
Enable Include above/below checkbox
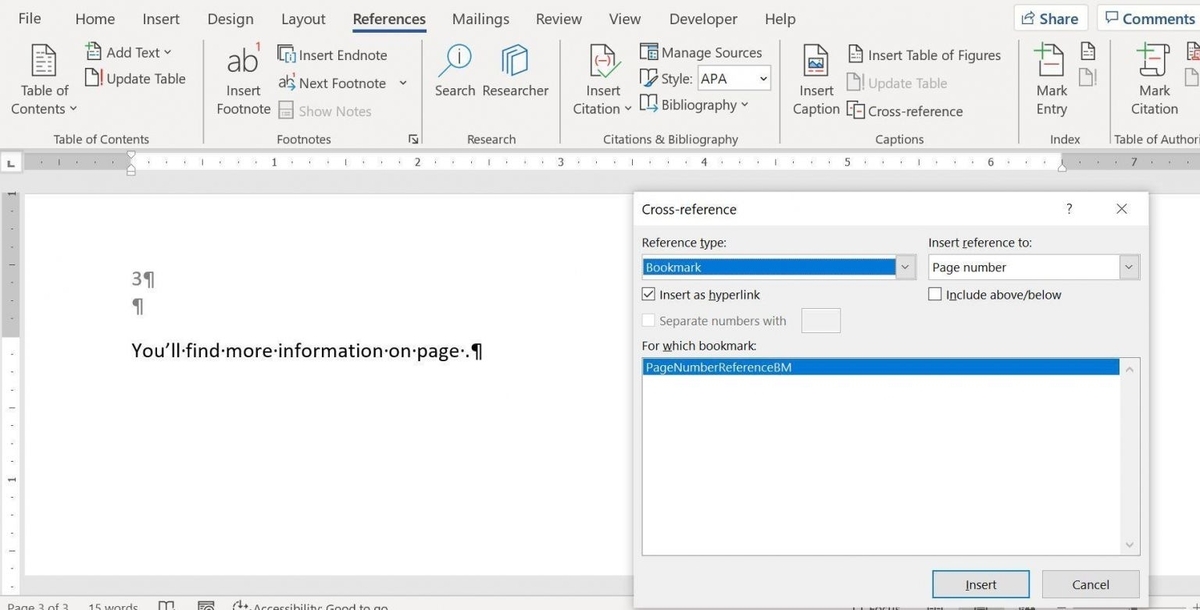pyautogui.click(x=935, y=295)
